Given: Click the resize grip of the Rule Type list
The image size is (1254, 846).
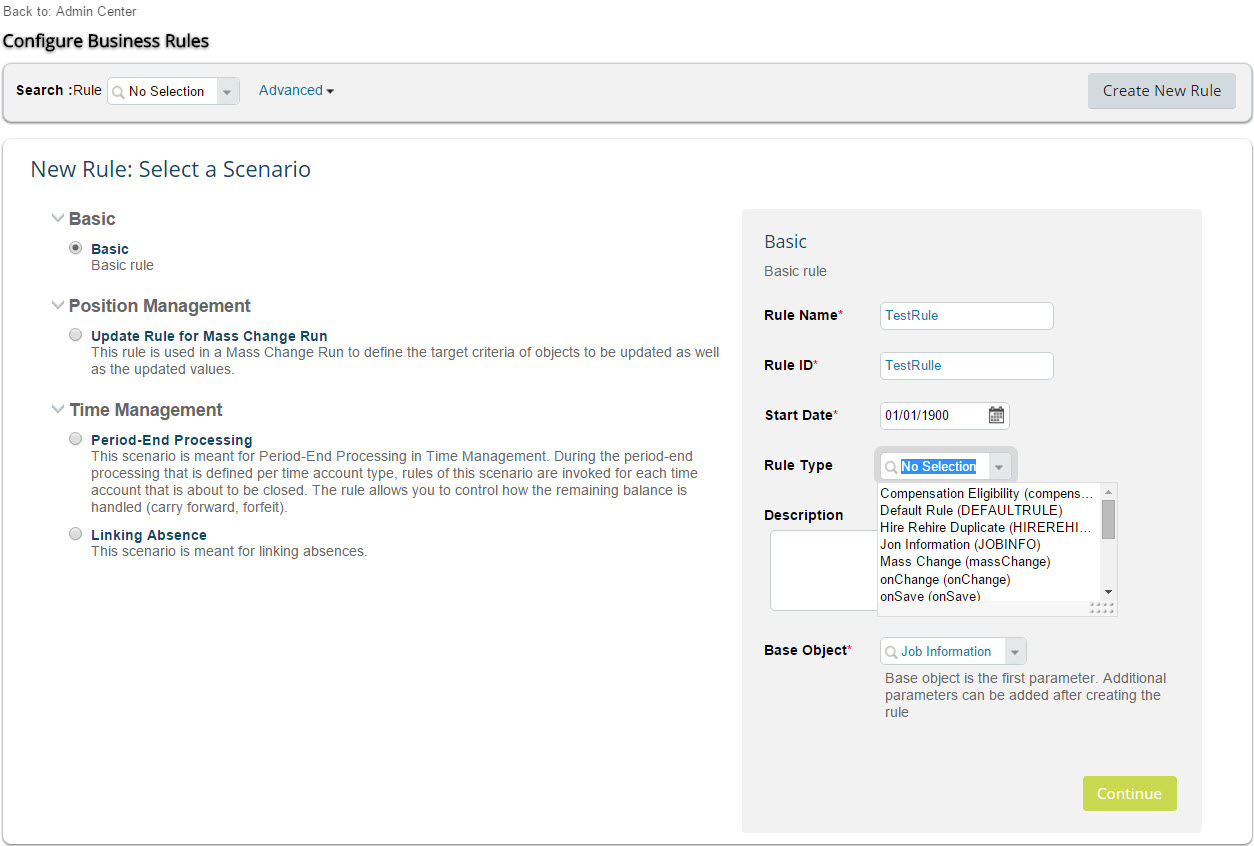Looking at the screenshot, I should click(1101, 608).
